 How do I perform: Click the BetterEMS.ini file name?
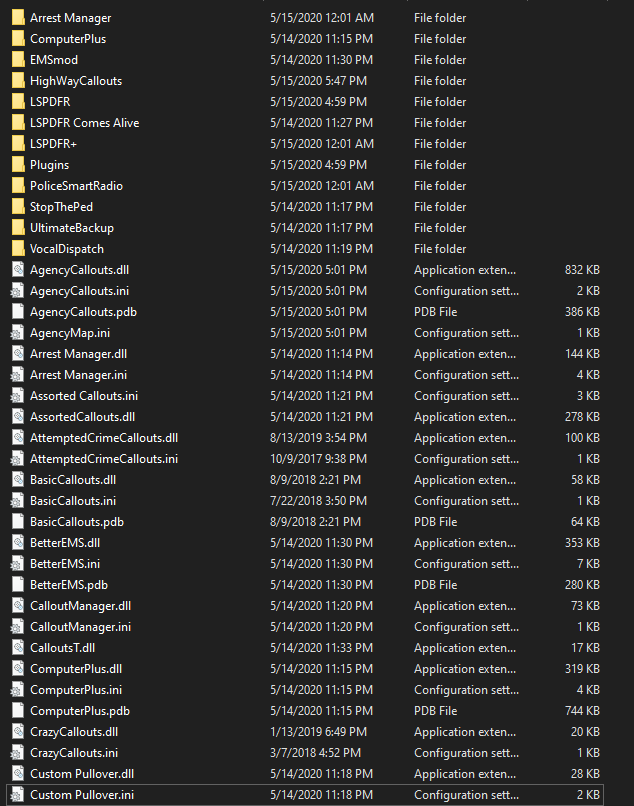(x=65, y=564)
